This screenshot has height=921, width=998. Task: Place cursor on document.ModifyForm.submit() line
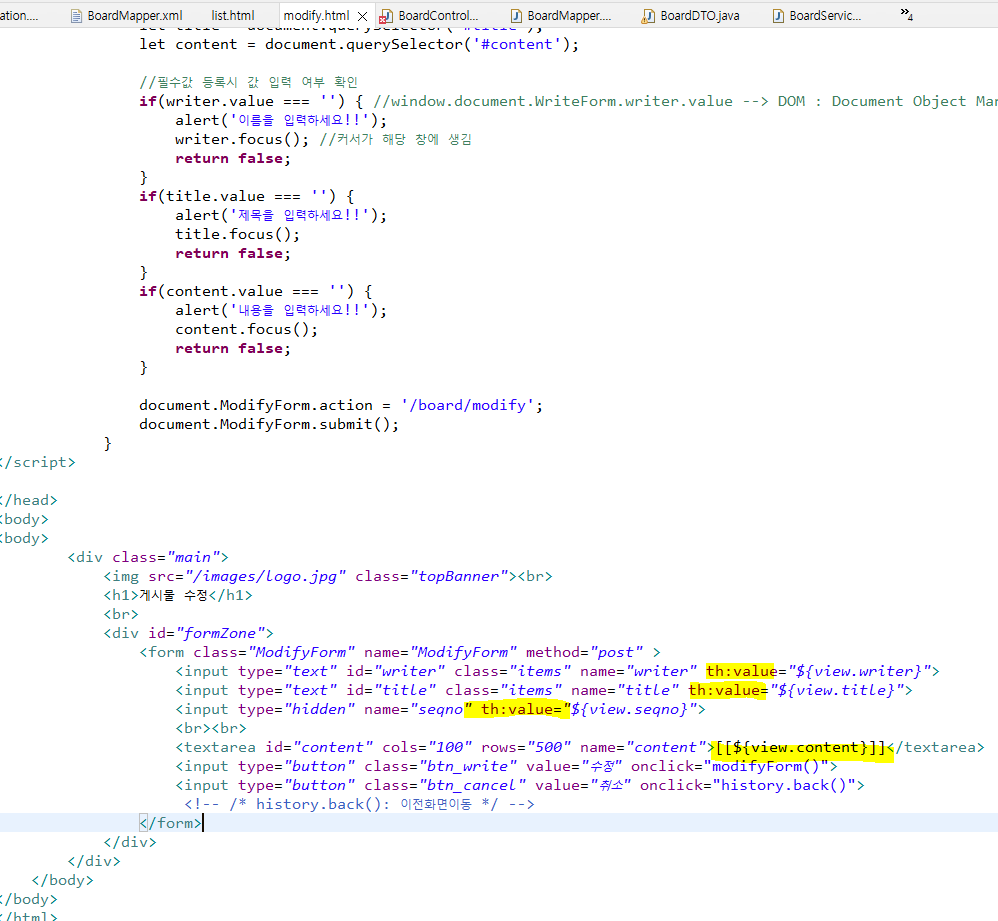coord(269,425)
